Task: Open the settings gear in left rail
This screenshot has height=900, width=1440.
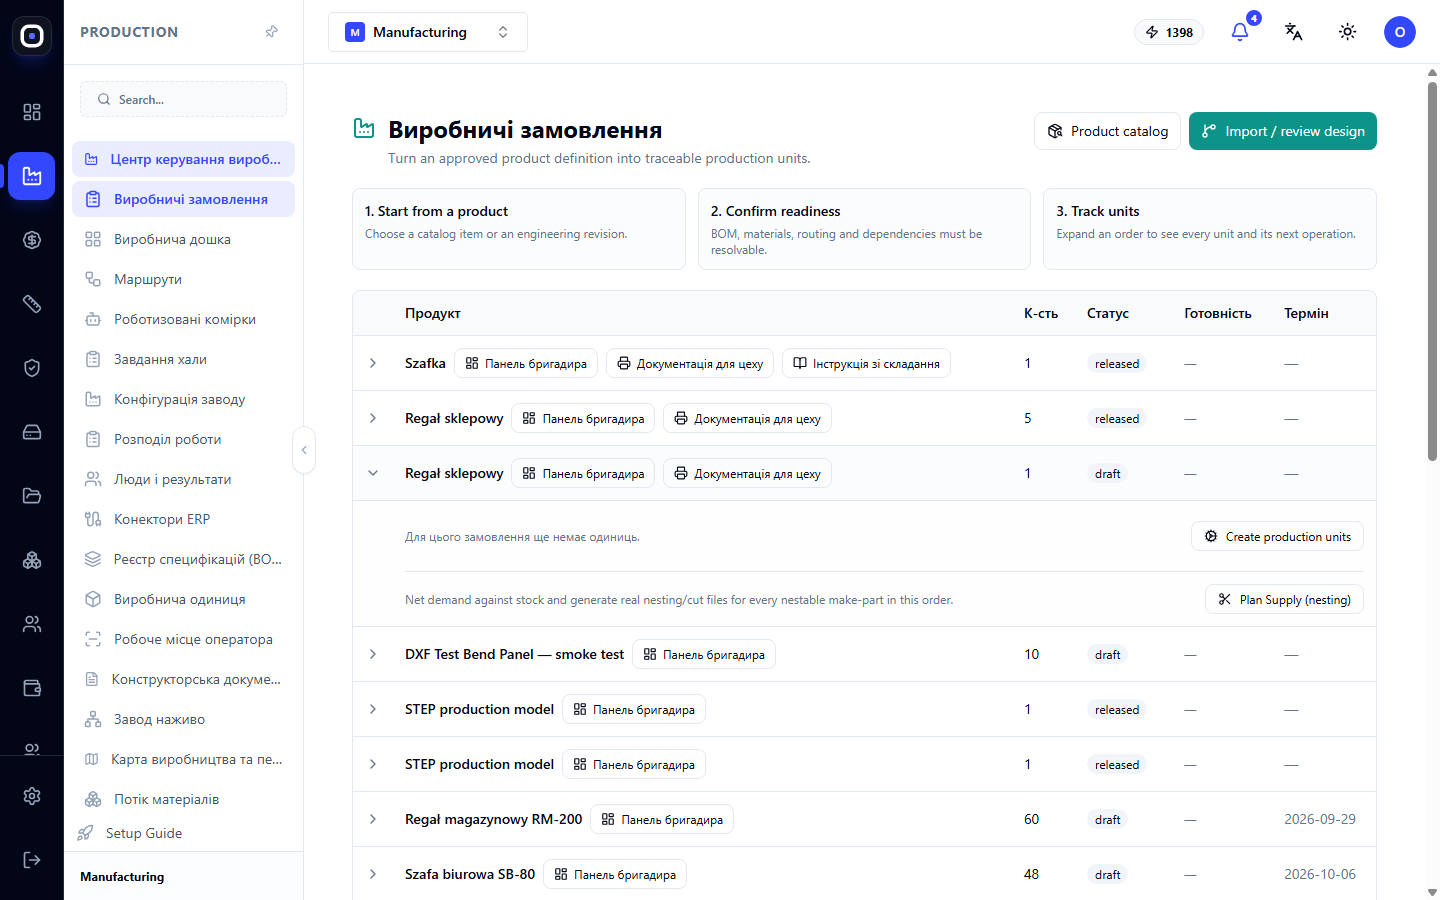Action: (x=32, y=796)
